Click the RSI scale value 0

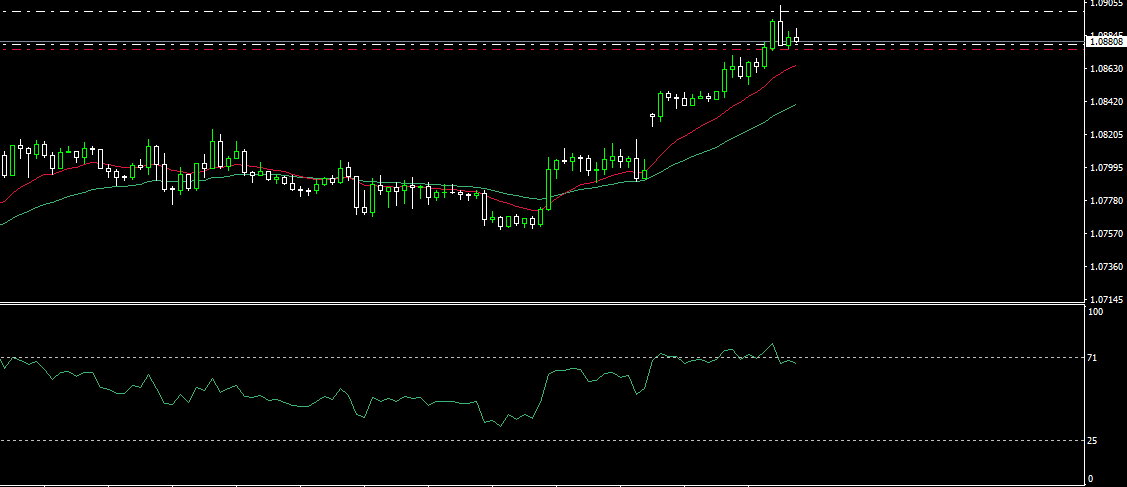point(1091,479)
